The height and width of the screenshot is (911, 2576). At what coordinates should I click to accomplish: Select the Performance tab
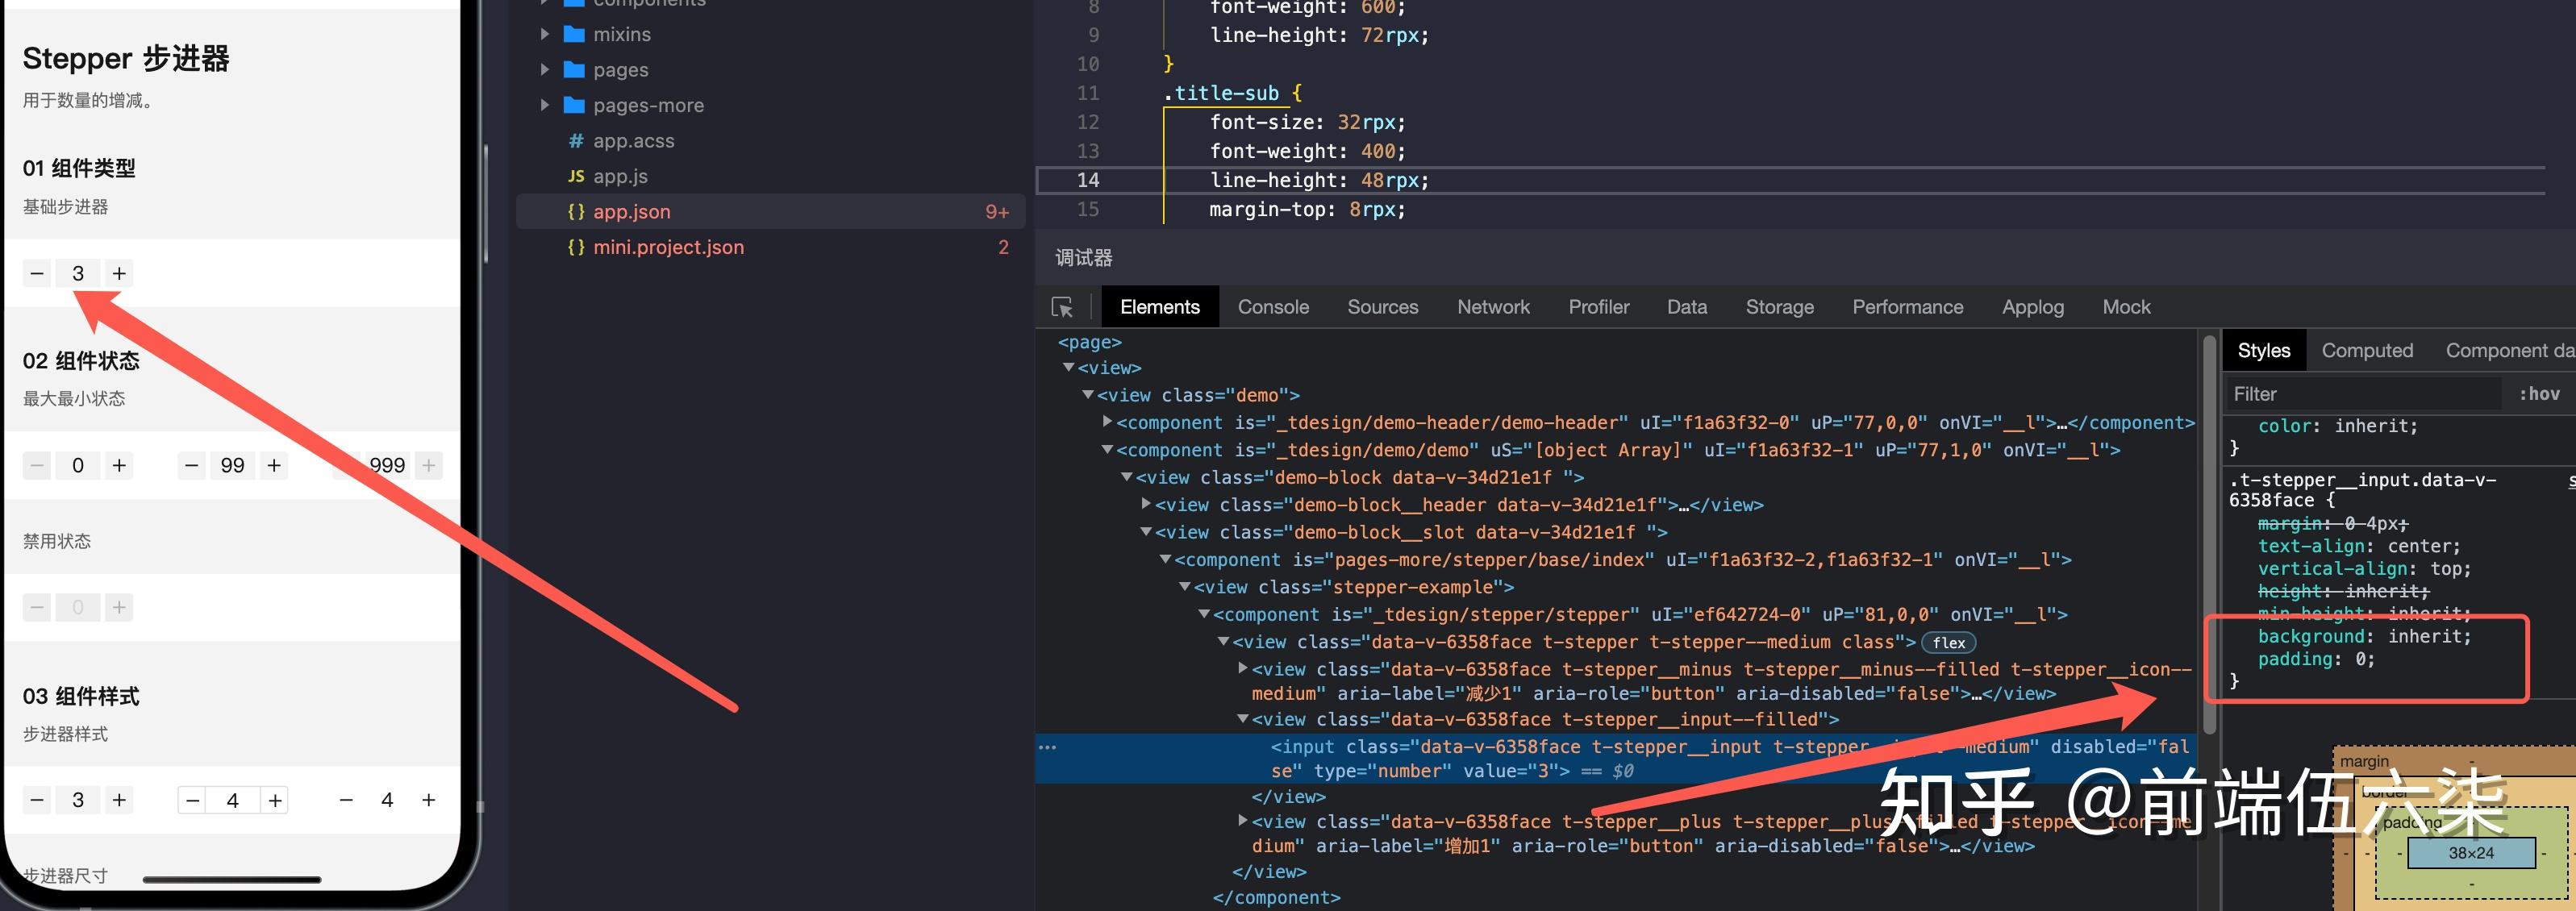1907,307
